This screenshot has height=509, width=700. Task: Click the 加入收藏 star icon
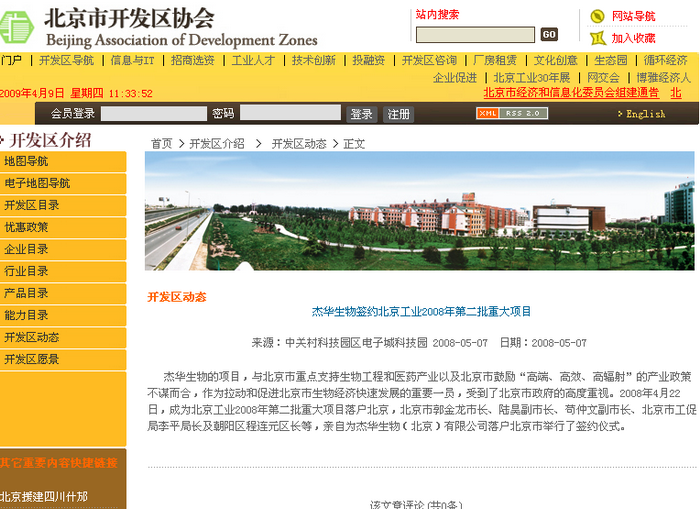coord(597,38)
